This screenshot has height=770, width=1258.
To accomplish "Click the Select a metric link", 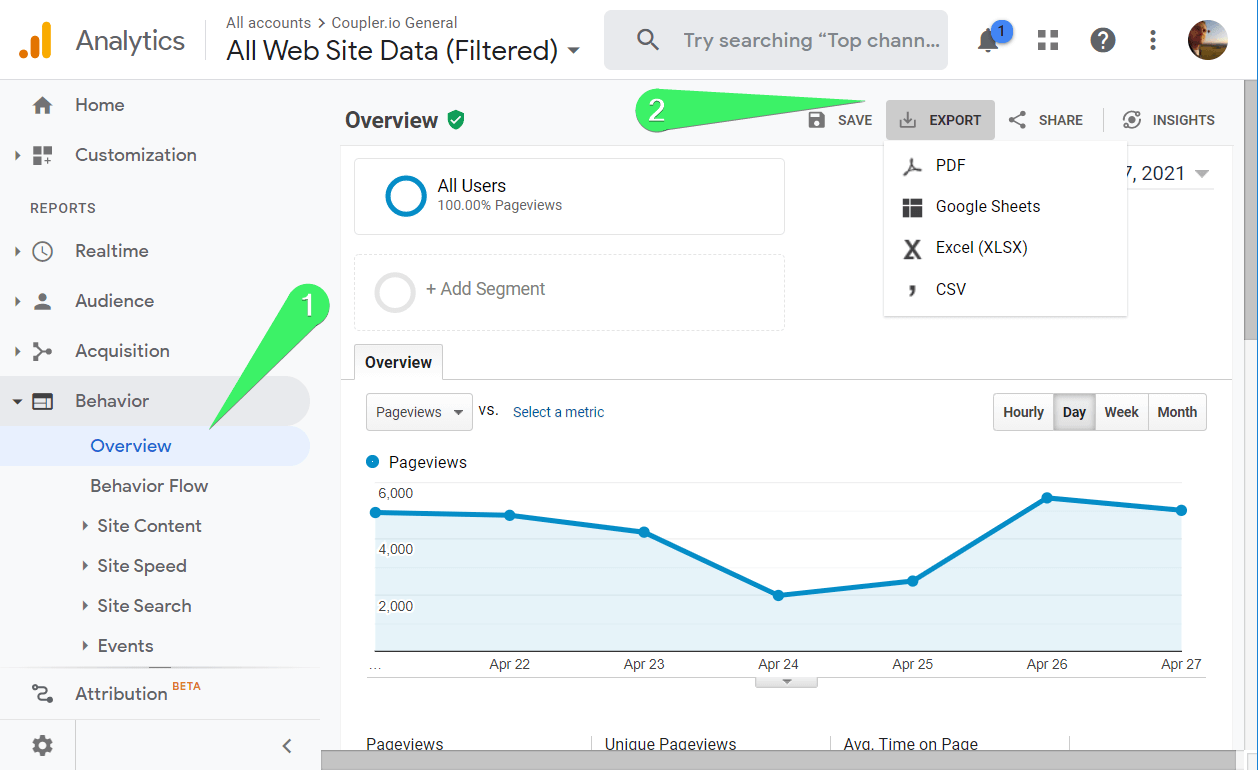I will [558, 412].
